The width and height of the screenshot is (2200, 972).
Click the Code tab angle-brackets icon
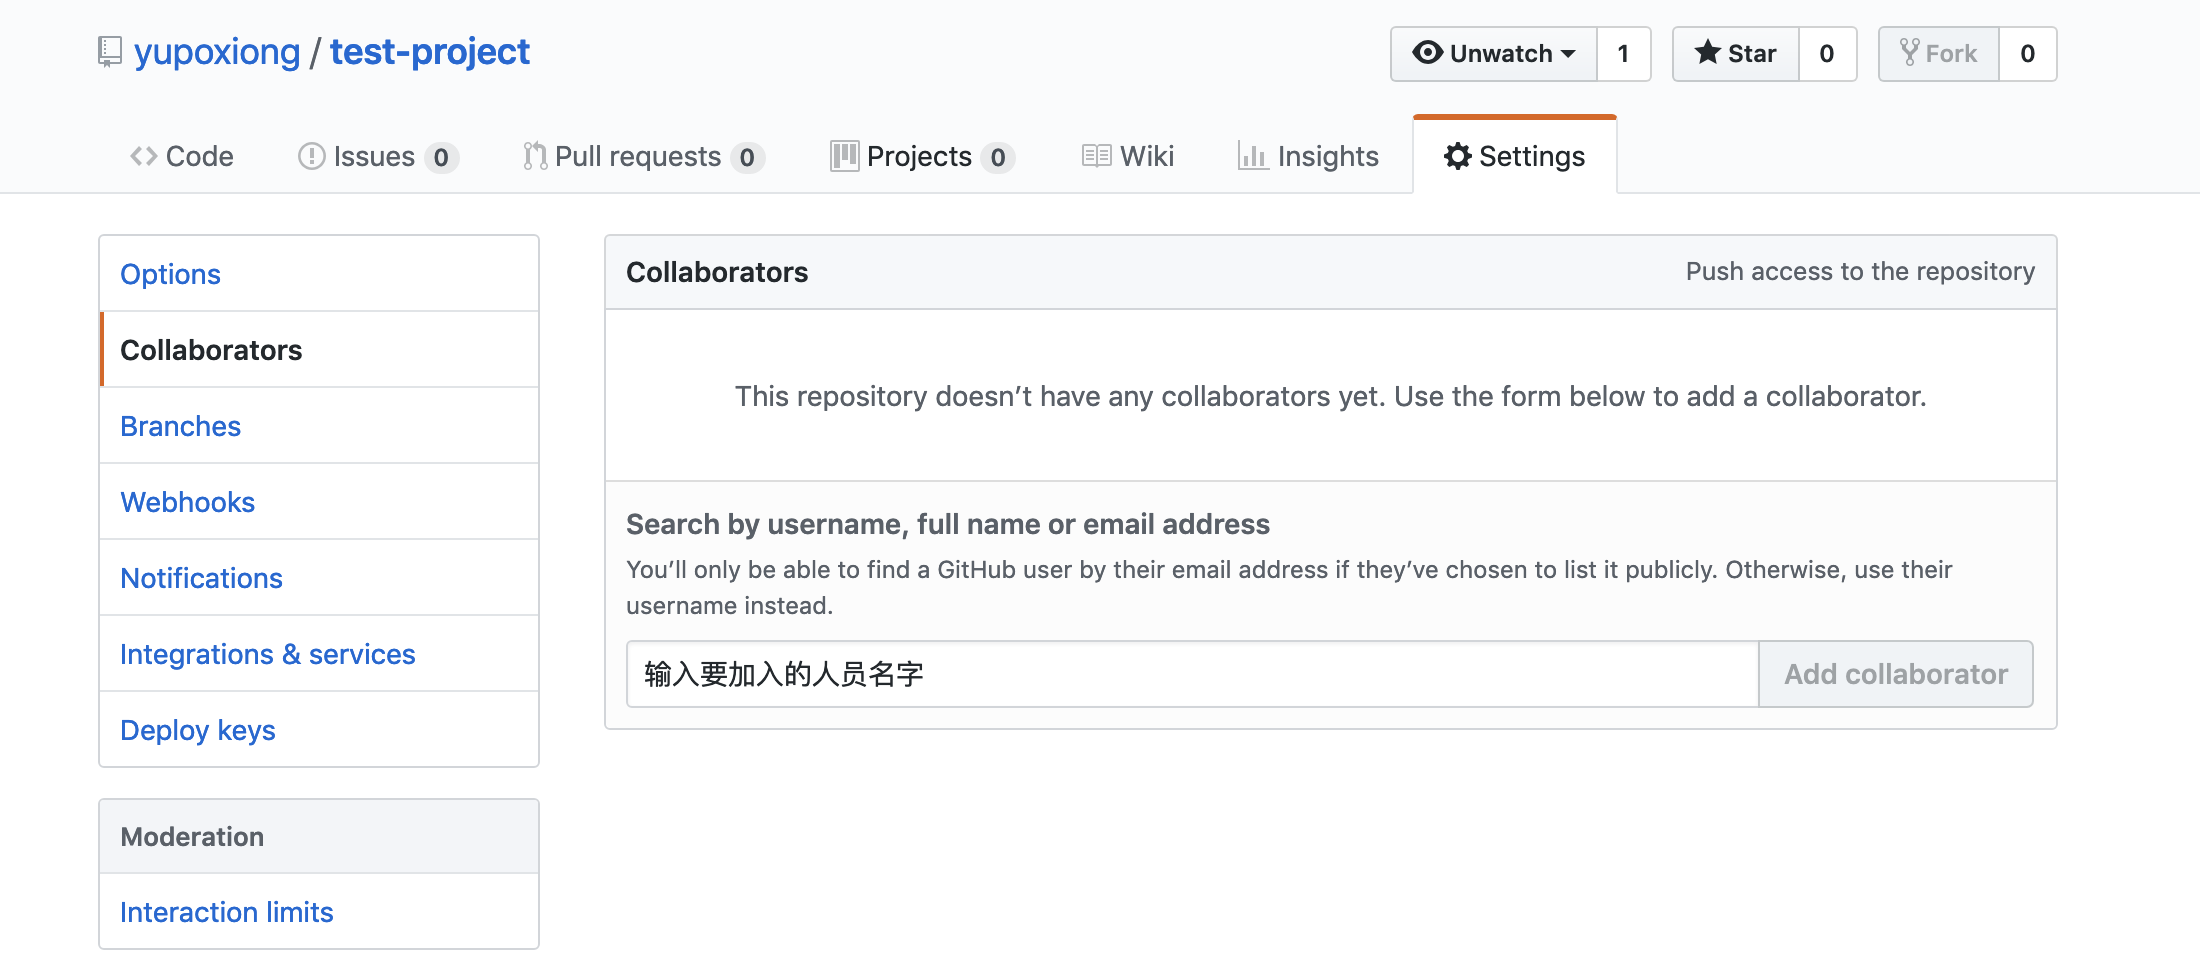144,156
